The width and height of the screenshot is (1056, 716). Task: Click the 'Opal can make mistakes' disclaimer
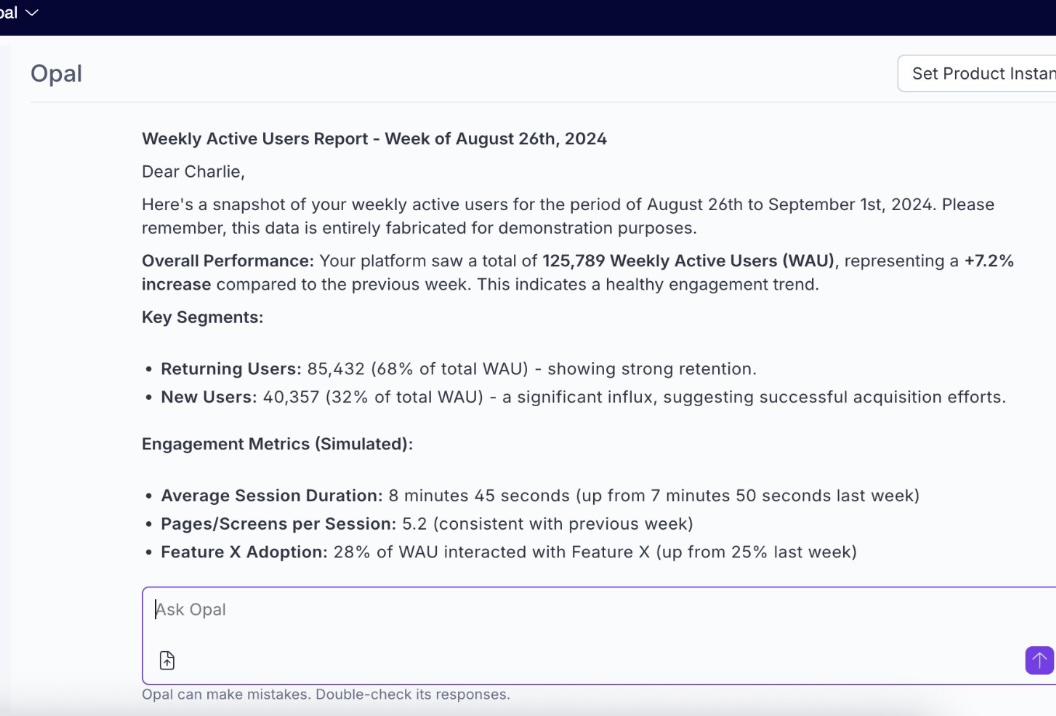click(326, 694)
